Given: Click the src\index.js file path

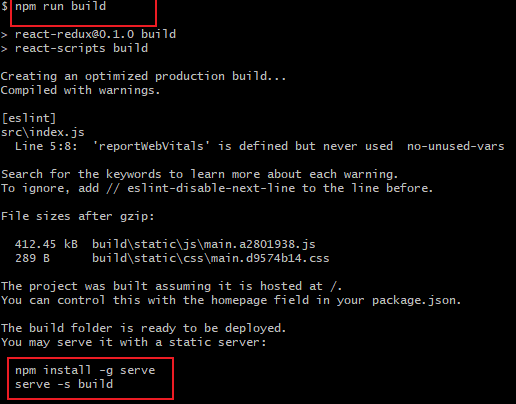Looking at the screenshot, I should click(x=43, y=133).
